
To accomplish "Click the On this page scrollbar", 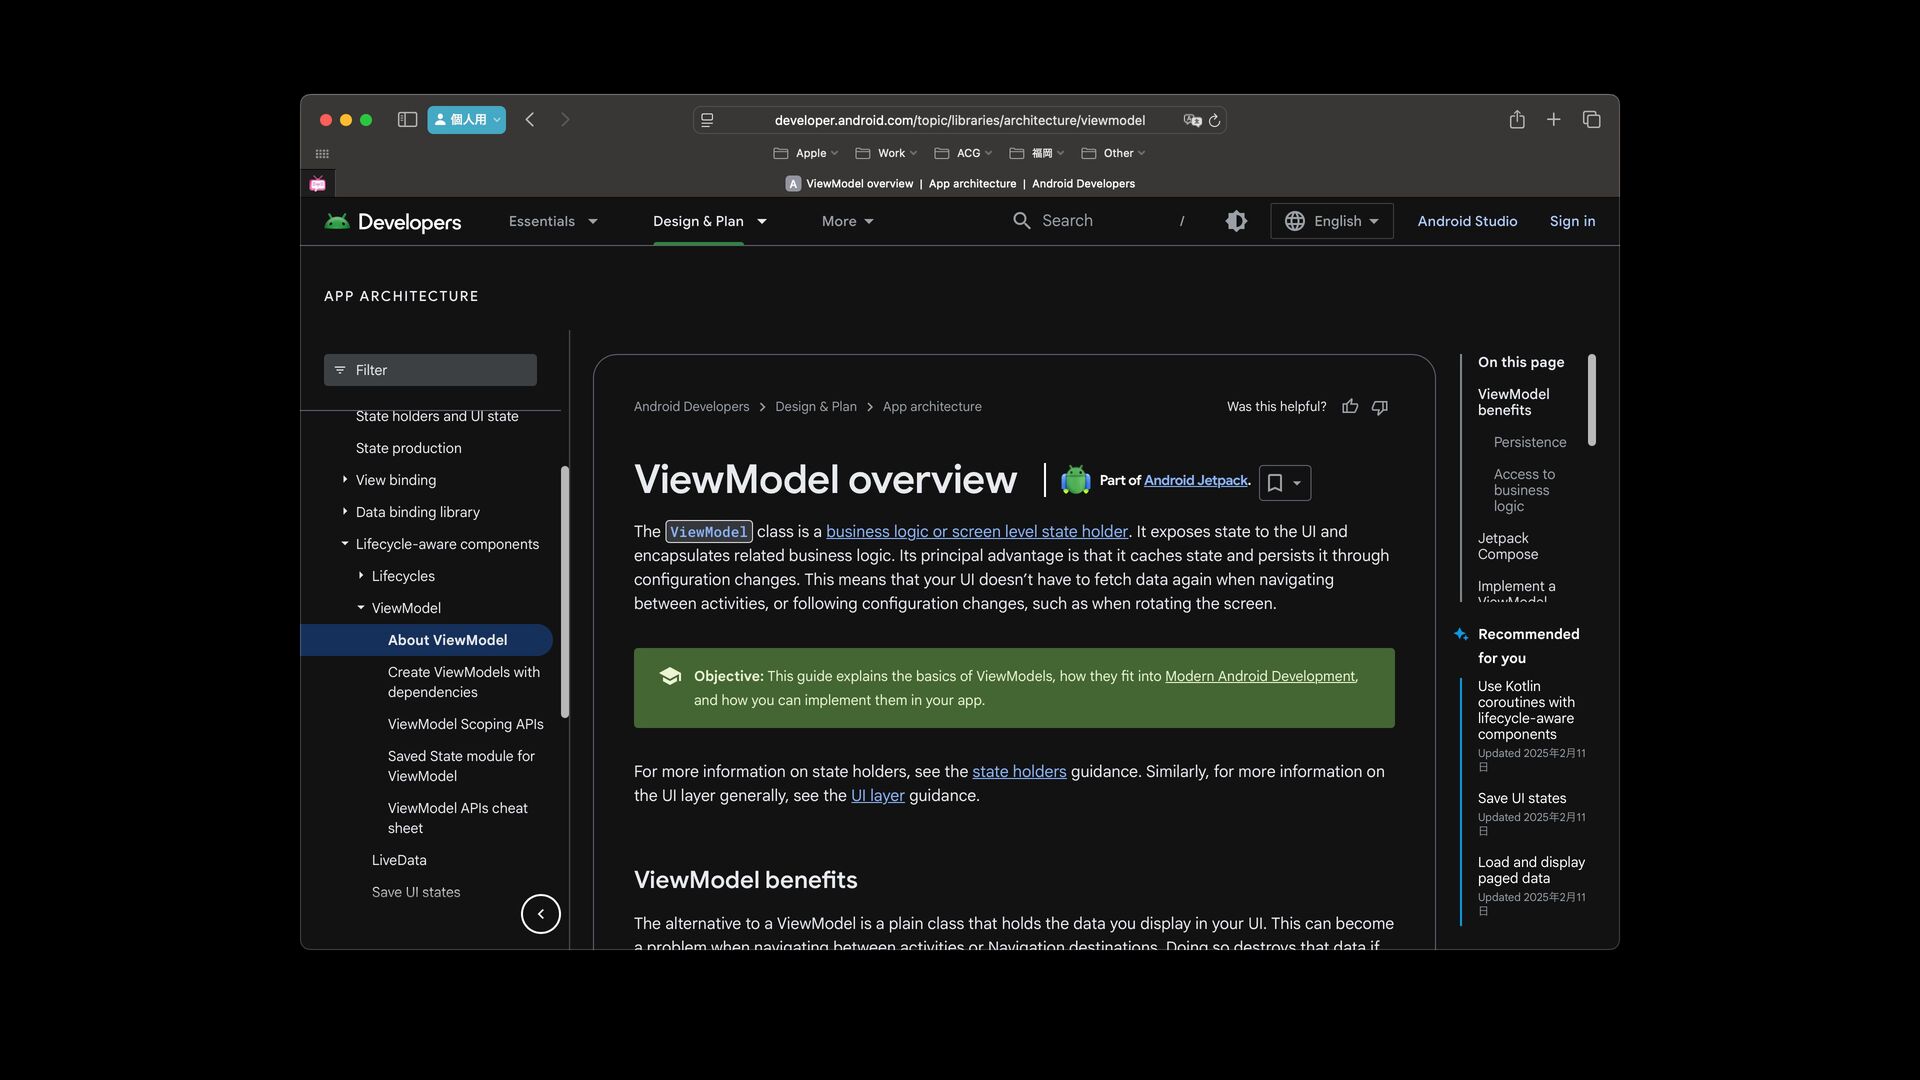I will pos(1592,400).
